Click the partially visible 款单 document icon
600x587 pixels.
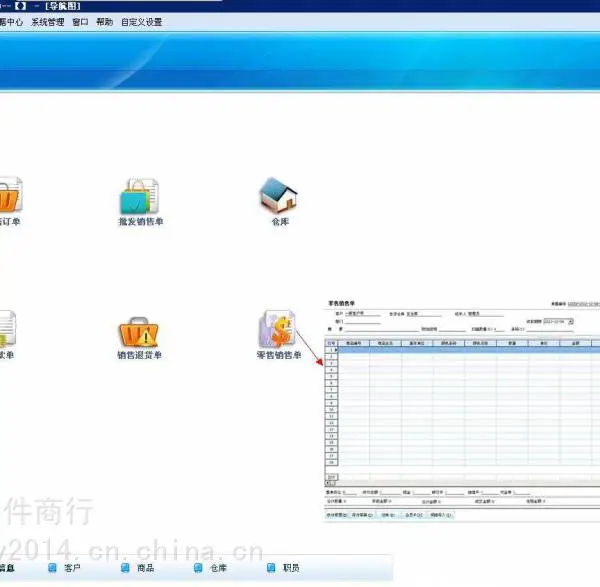8,328
